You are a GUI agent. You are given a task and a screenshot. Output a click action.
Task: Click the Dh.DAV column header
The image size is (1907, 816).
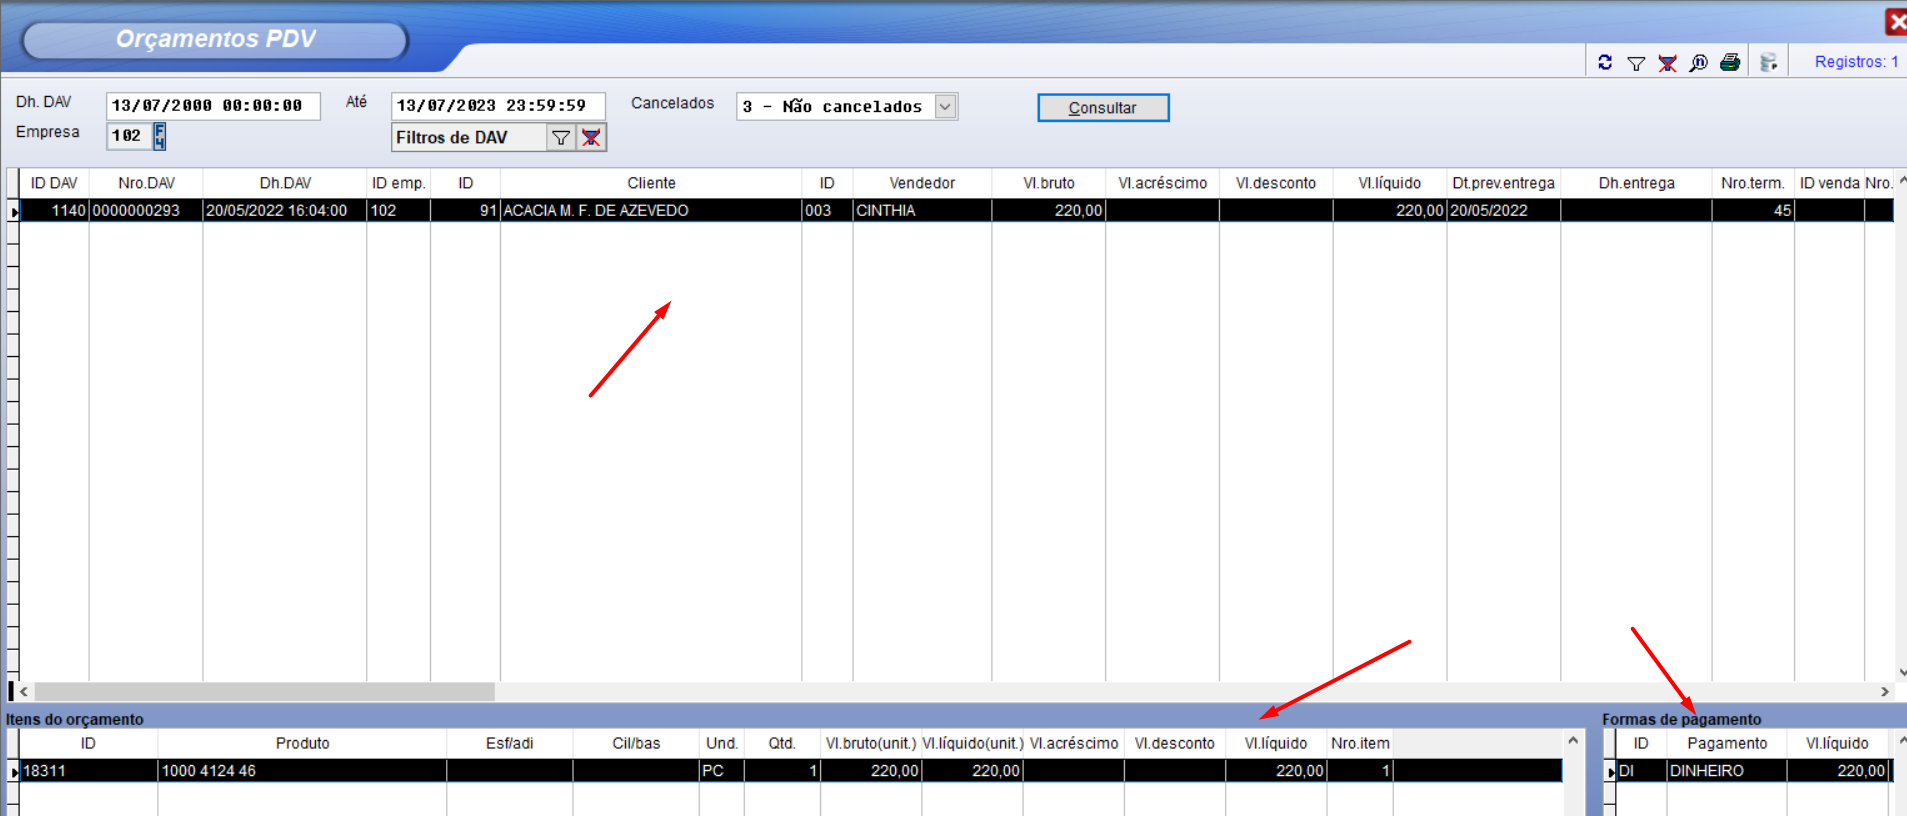click(x=285, y=183)
